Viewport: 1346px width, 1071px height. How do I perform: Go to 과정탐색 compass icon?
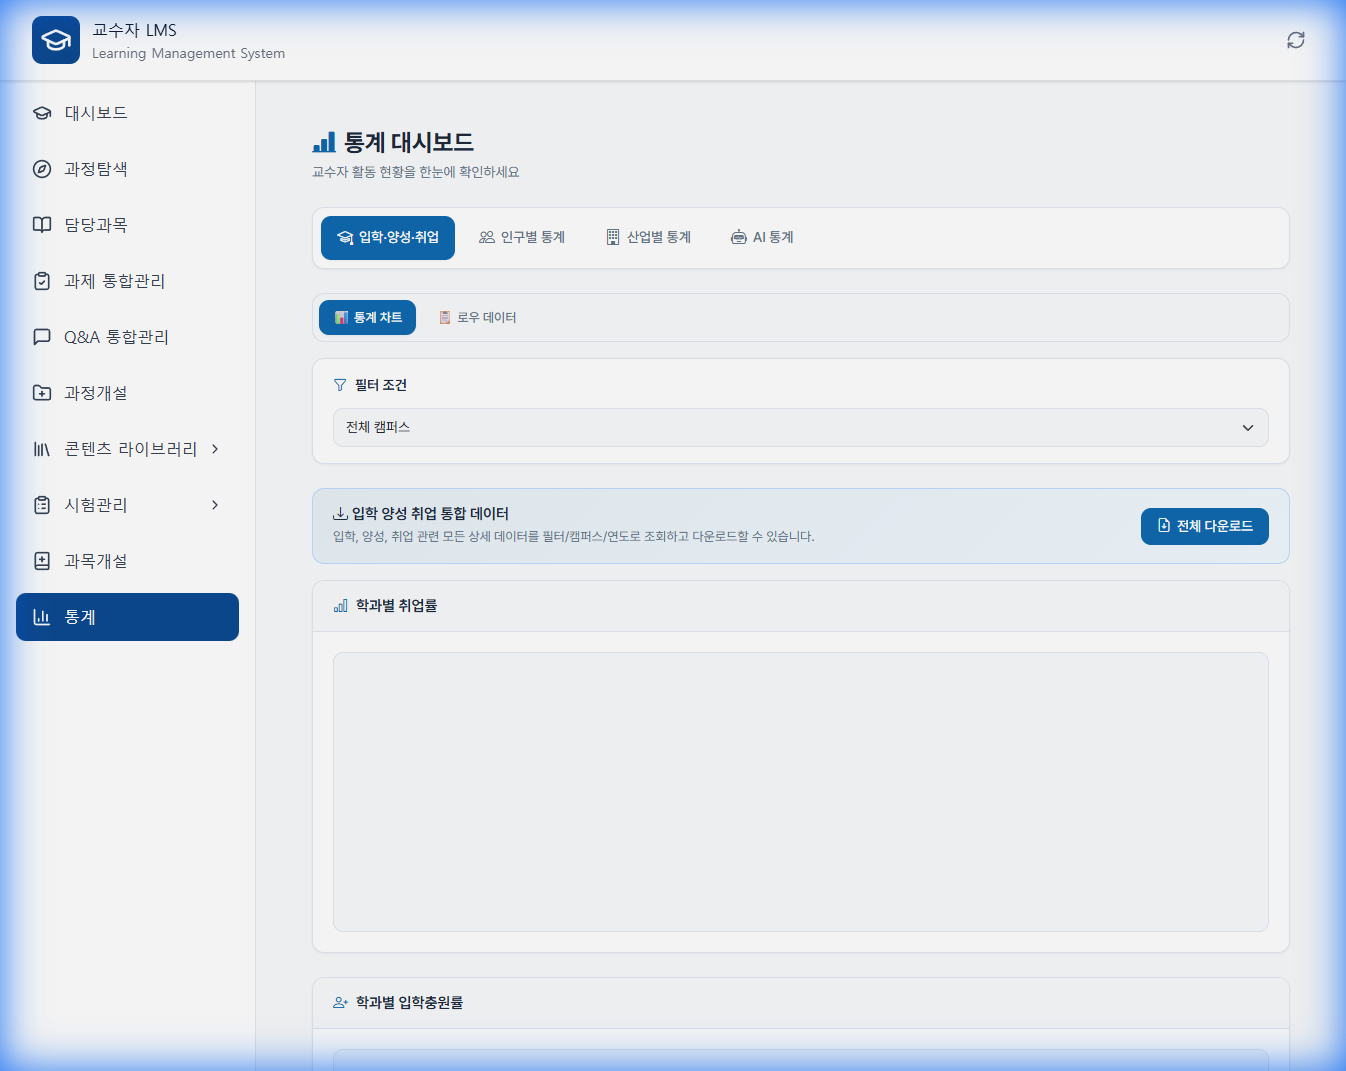(x=42, y=169)
